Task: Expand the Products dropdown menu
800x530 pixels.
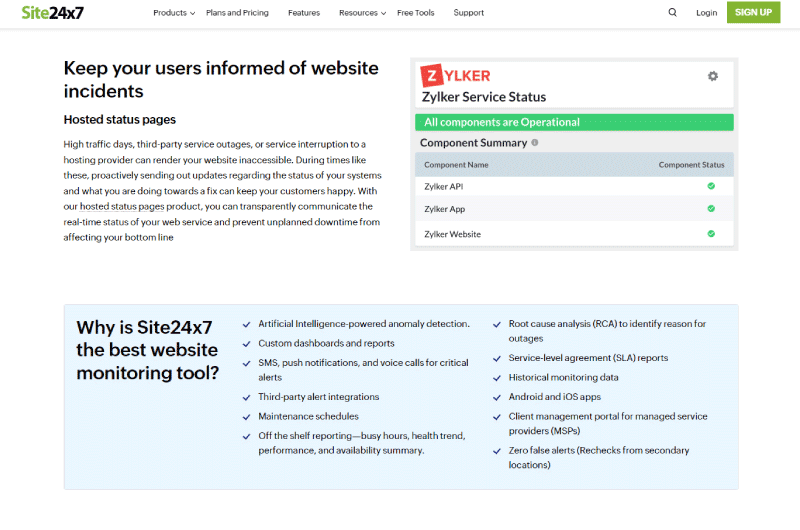Action: (174, 13)
